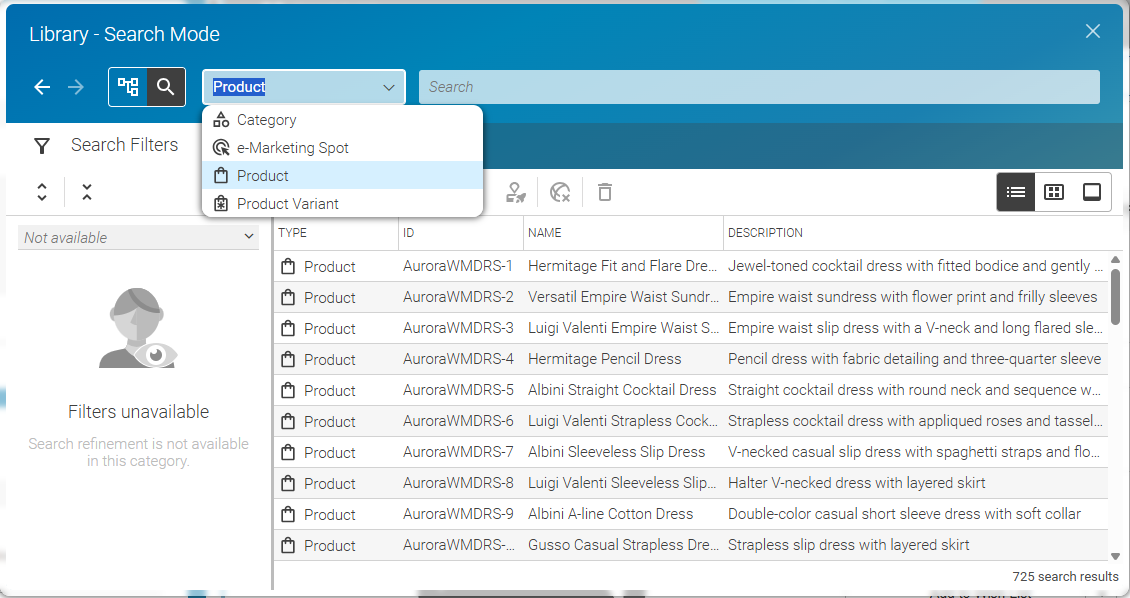Switch to tree browse mode
This screenshot has width=1130, height=598.
128,87
